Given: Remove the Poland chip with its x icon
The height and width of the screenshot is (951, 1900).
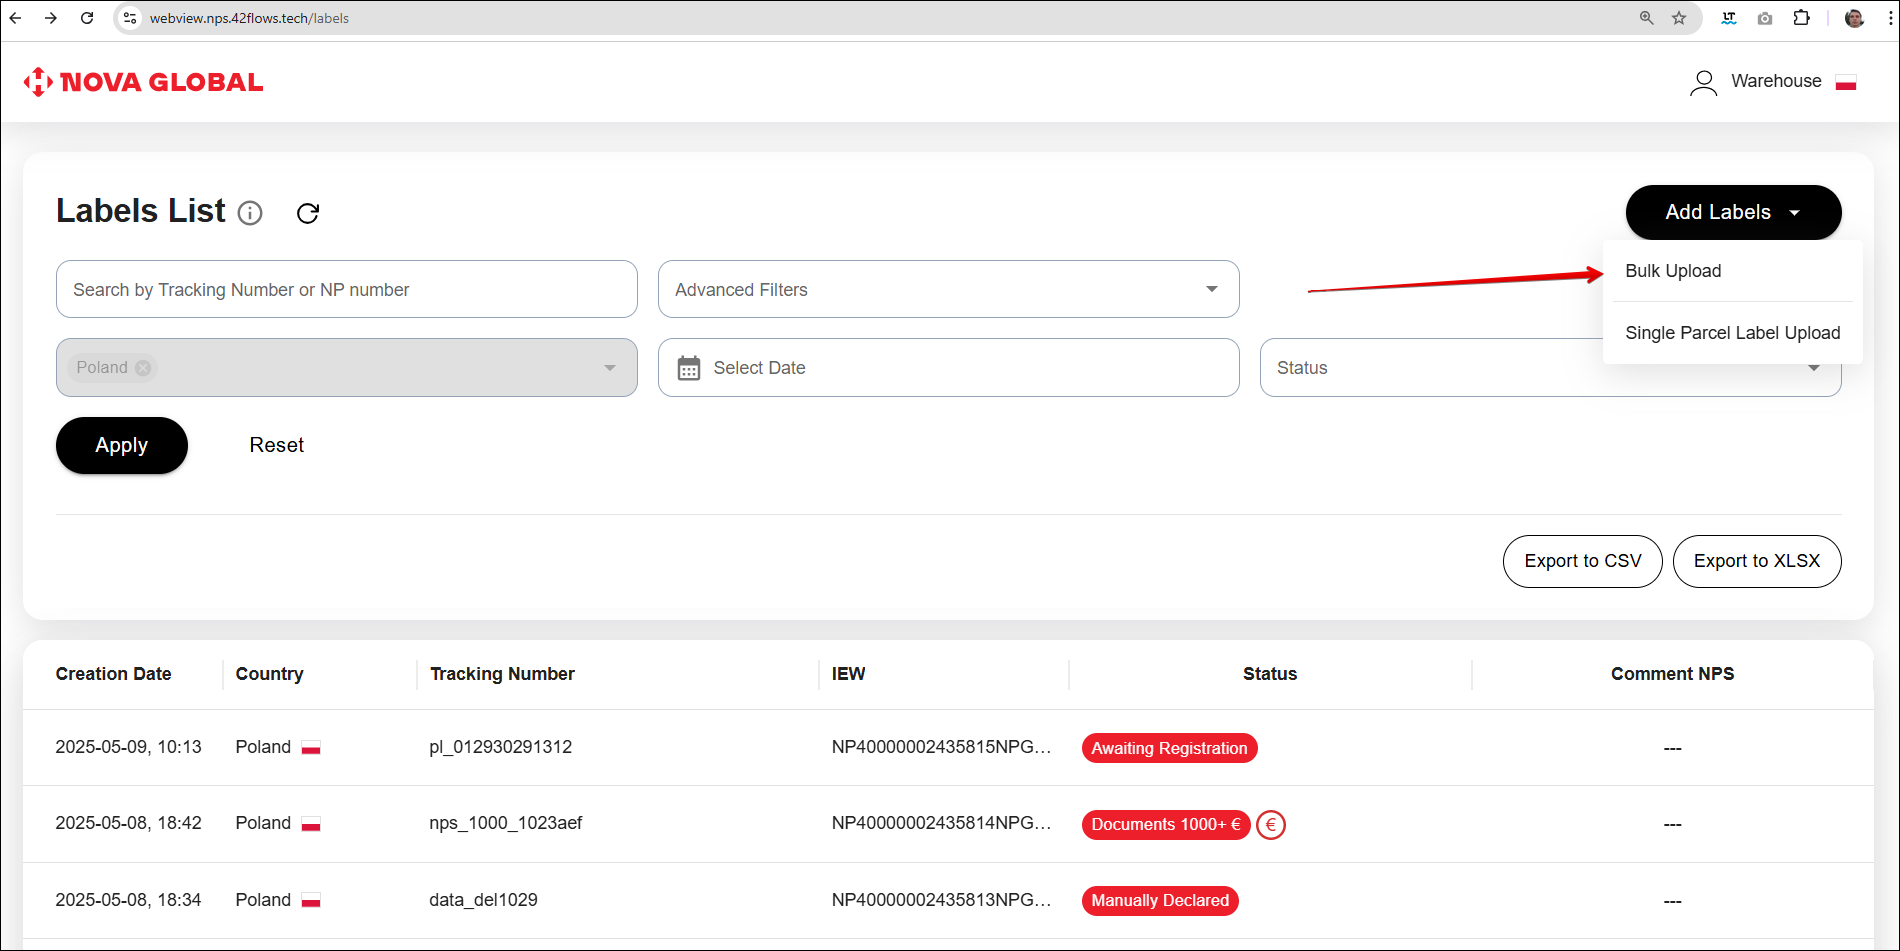Looking at the screenshot, I should coord(143,368).
